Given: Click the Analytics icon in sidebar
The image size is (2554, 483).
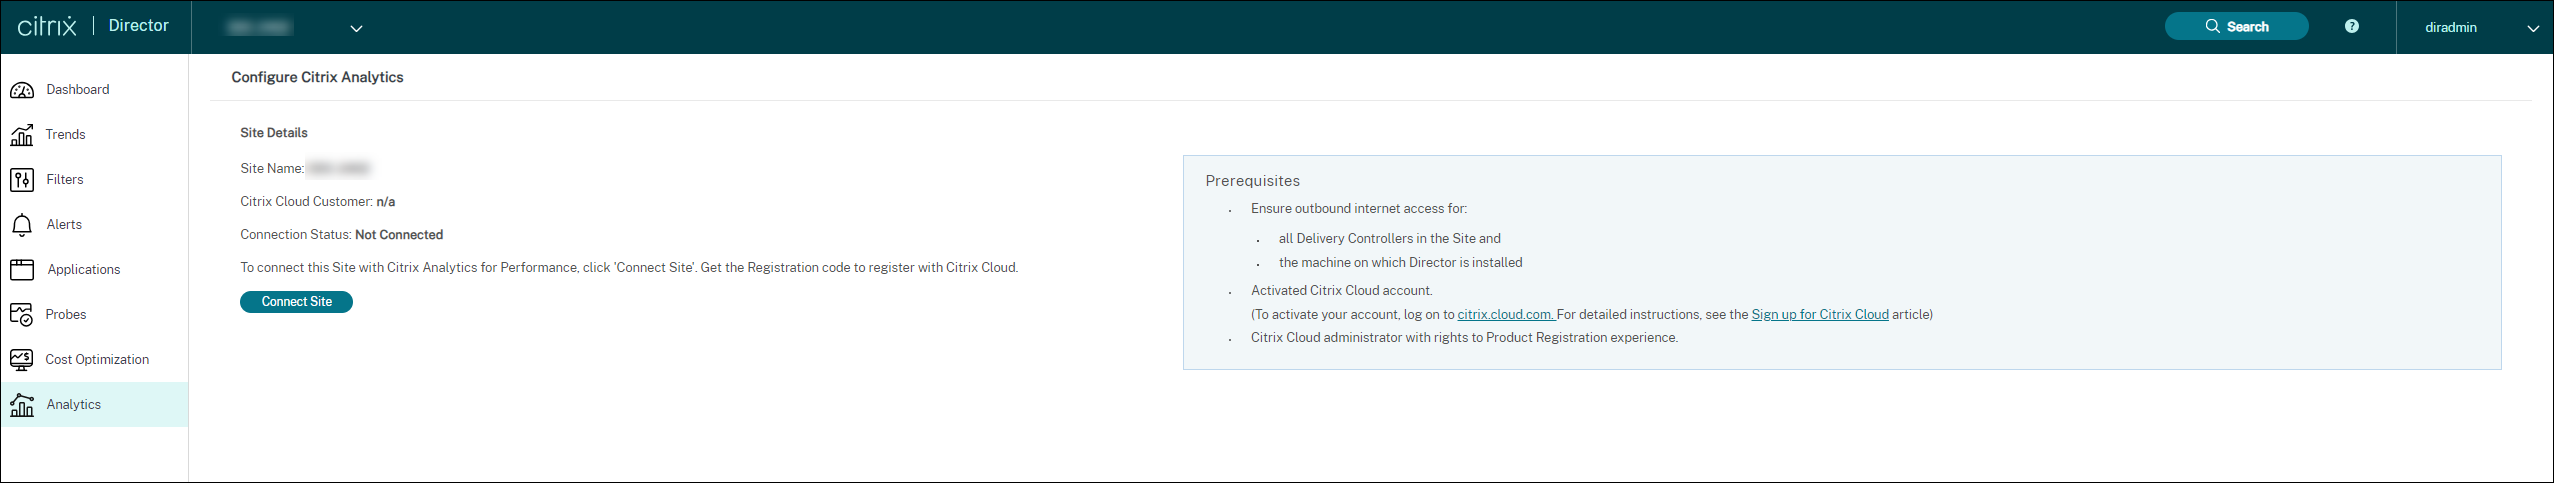Looking at the screenshot, I should 22,405.
